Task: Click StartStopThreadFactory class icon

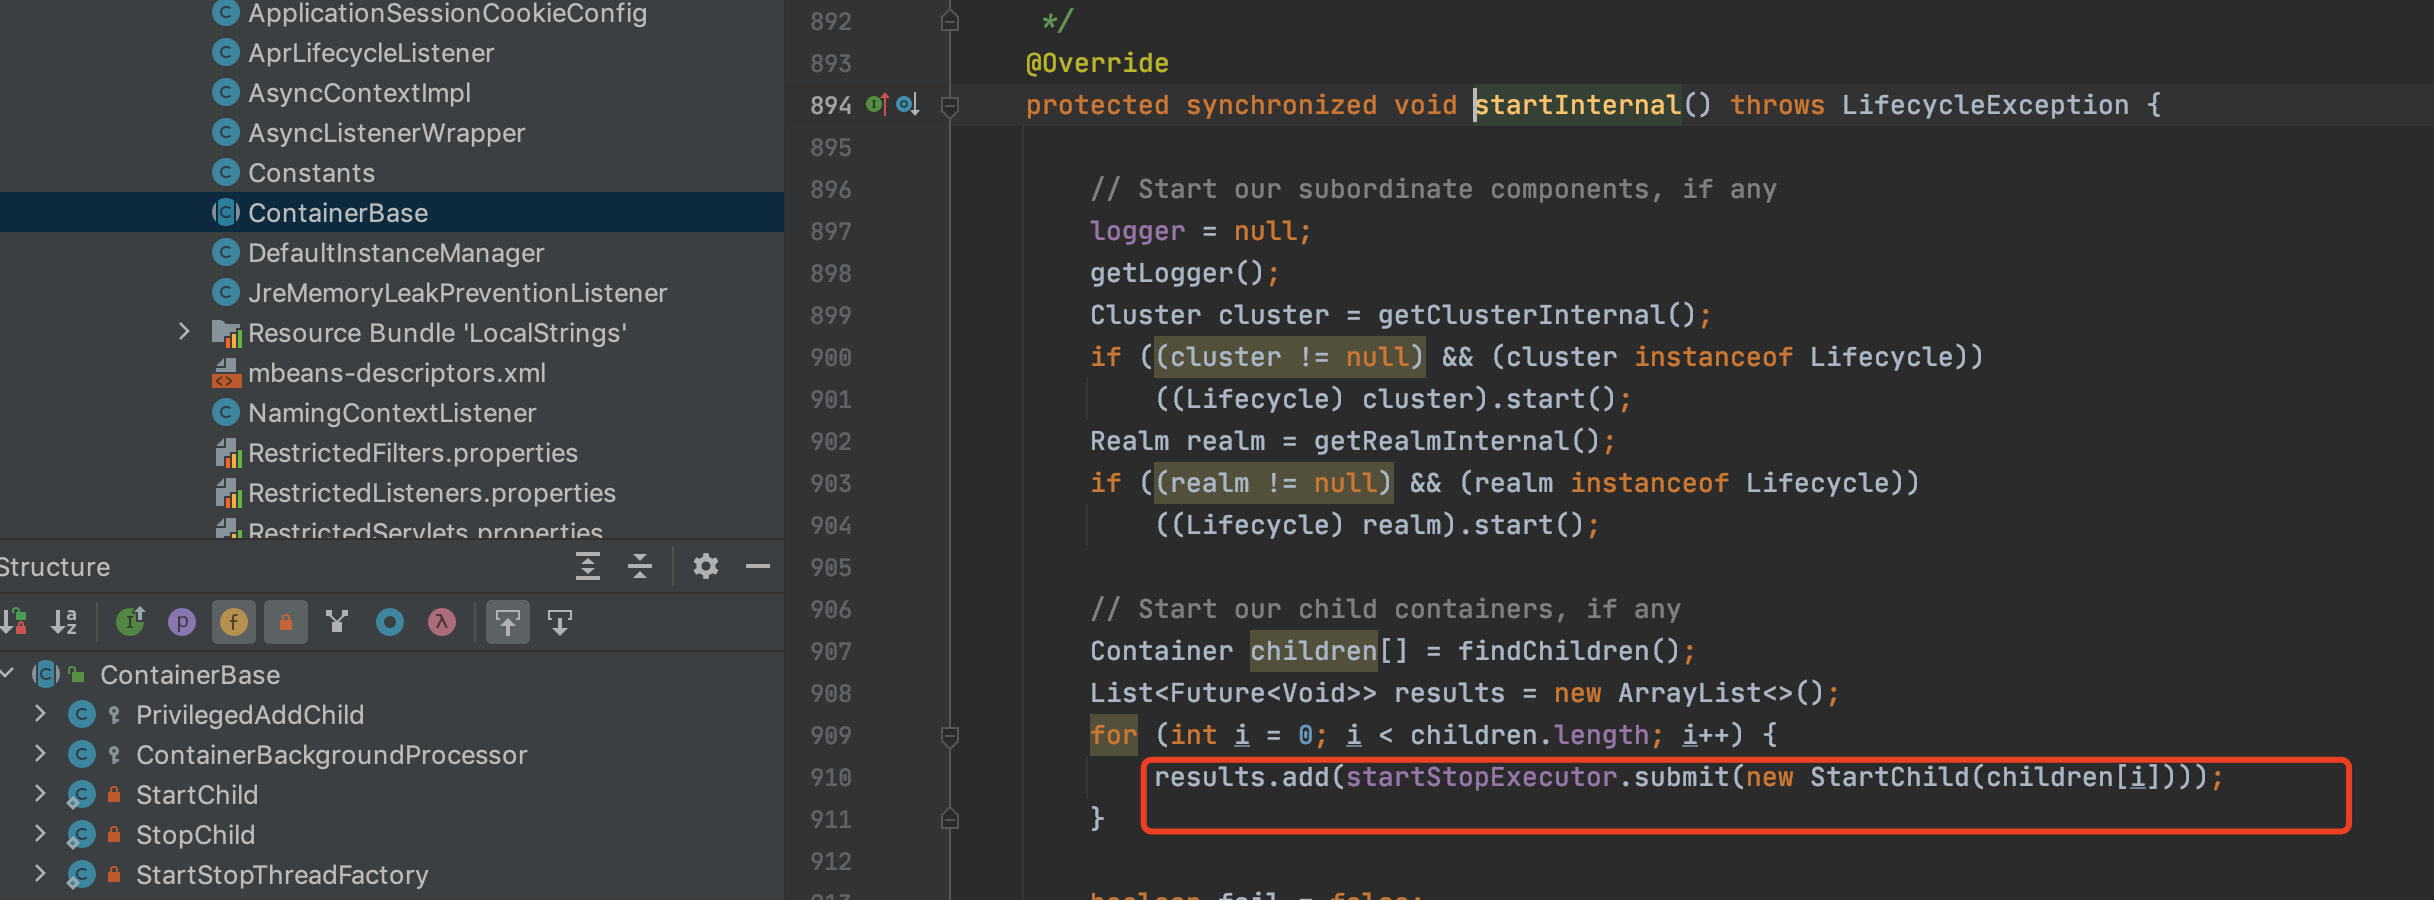Action: 80,874
